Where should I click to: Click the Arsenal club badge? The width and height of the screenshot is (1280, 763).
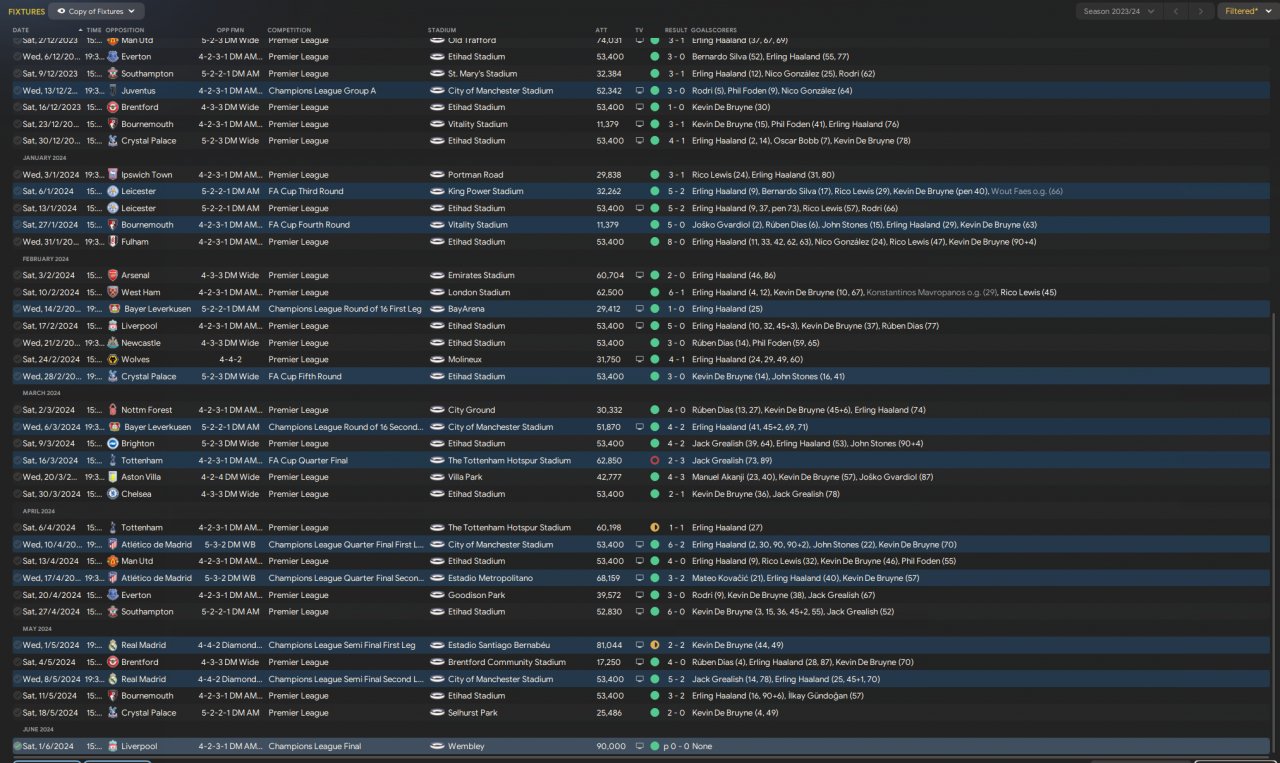(x=113, y=275)
